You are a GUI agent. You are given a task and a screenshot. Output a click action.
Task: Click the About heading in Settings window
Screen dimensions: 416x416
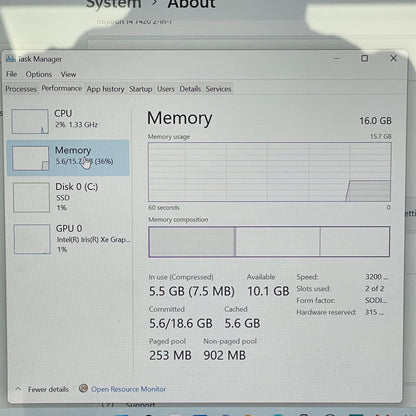191,4
